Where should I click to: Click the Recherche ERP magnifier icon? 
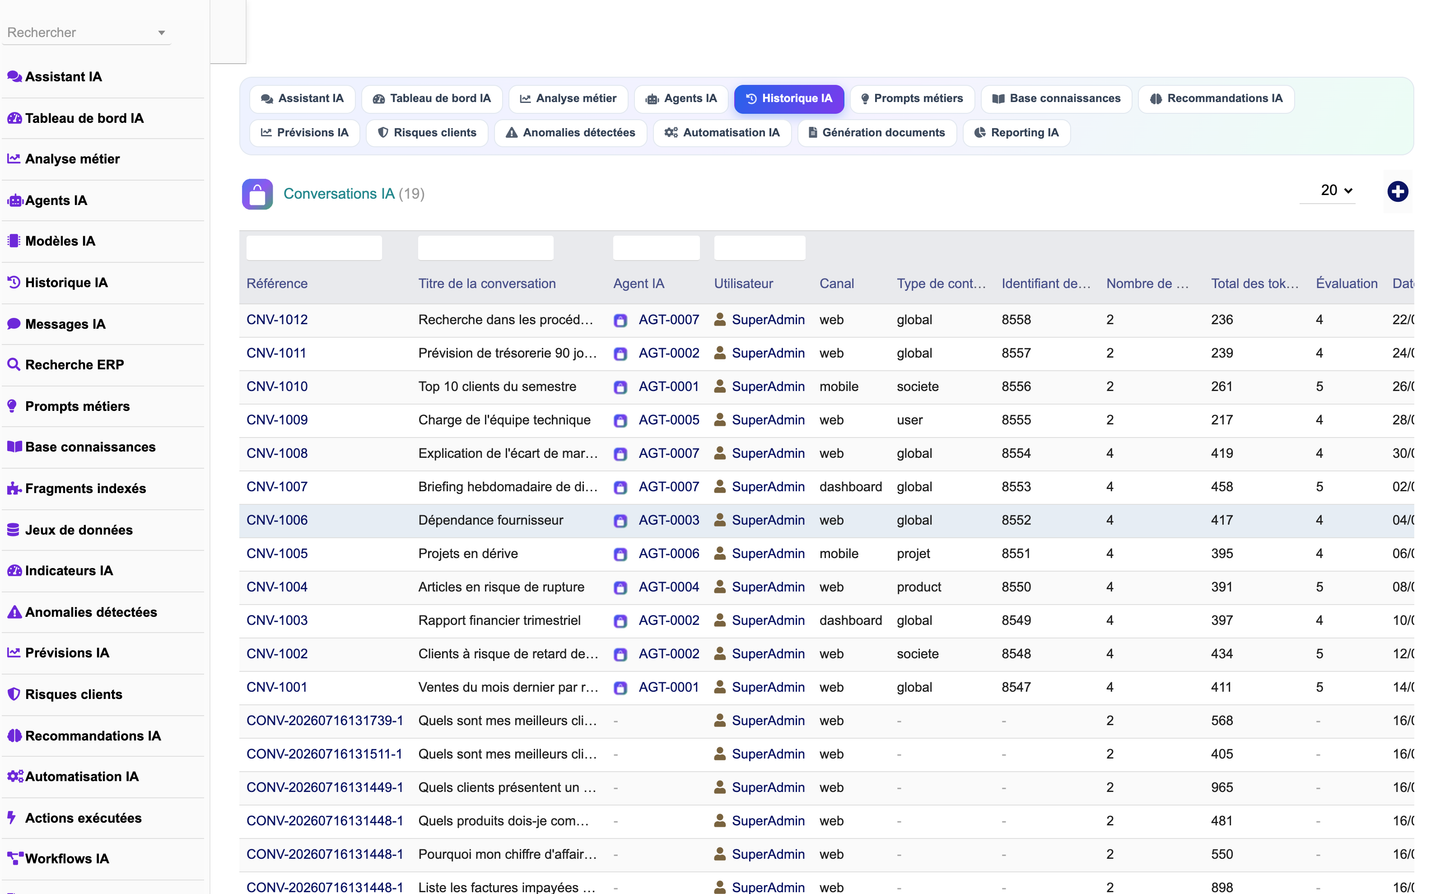pyautogui.click(x=14, y=365)
